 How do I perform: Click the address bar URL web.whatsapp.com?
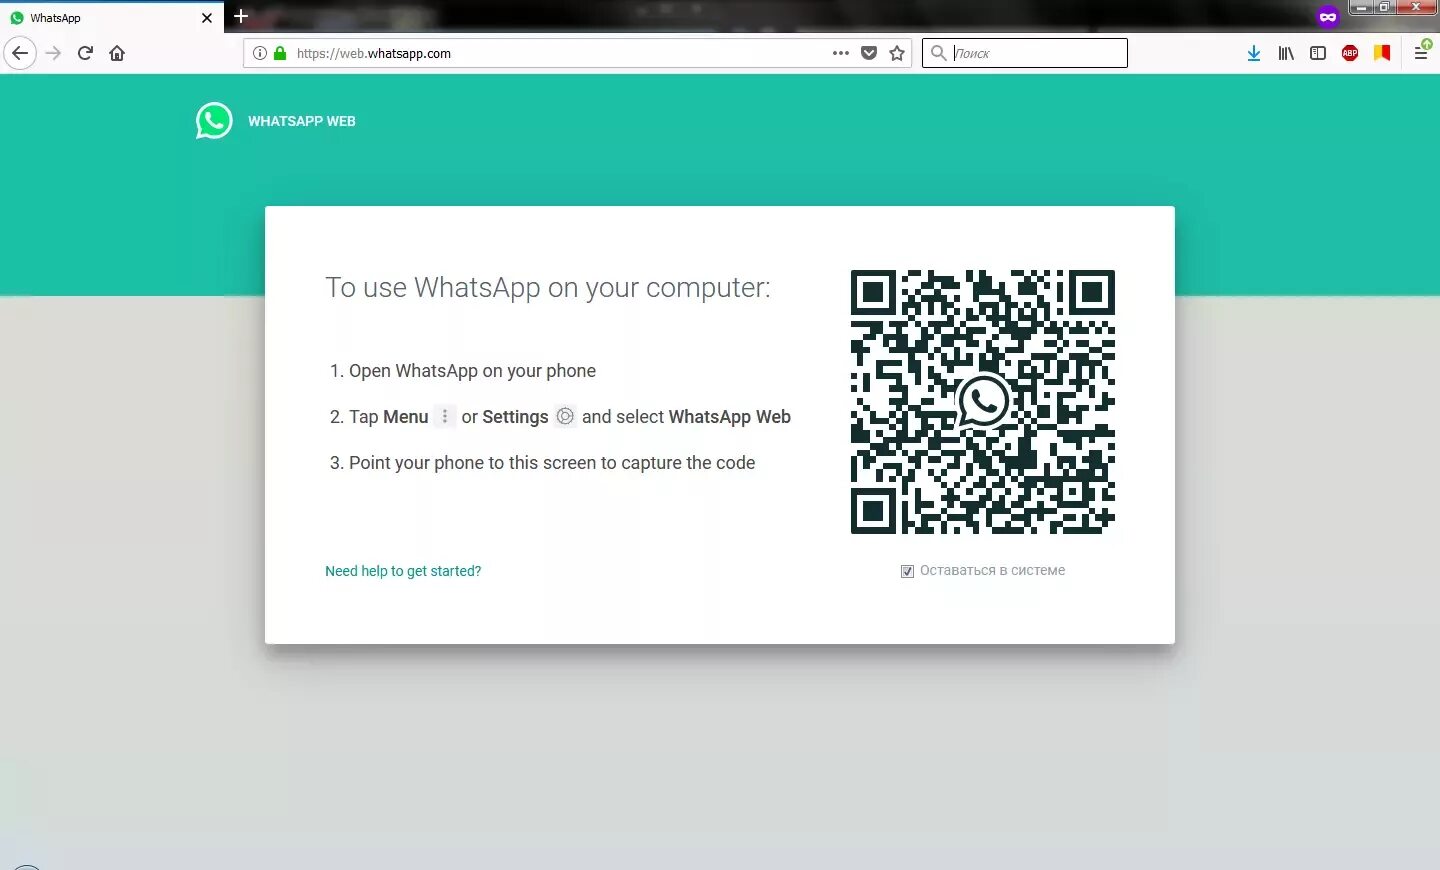tap(374, 54)
